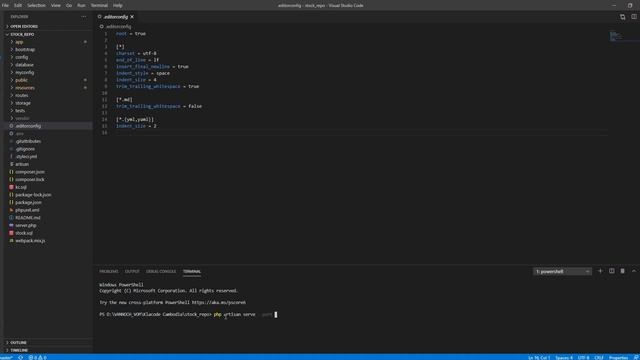Switch to the DEBUG CONSOLE tab
This screenshot has height=360, width=640.
(161, 271)
